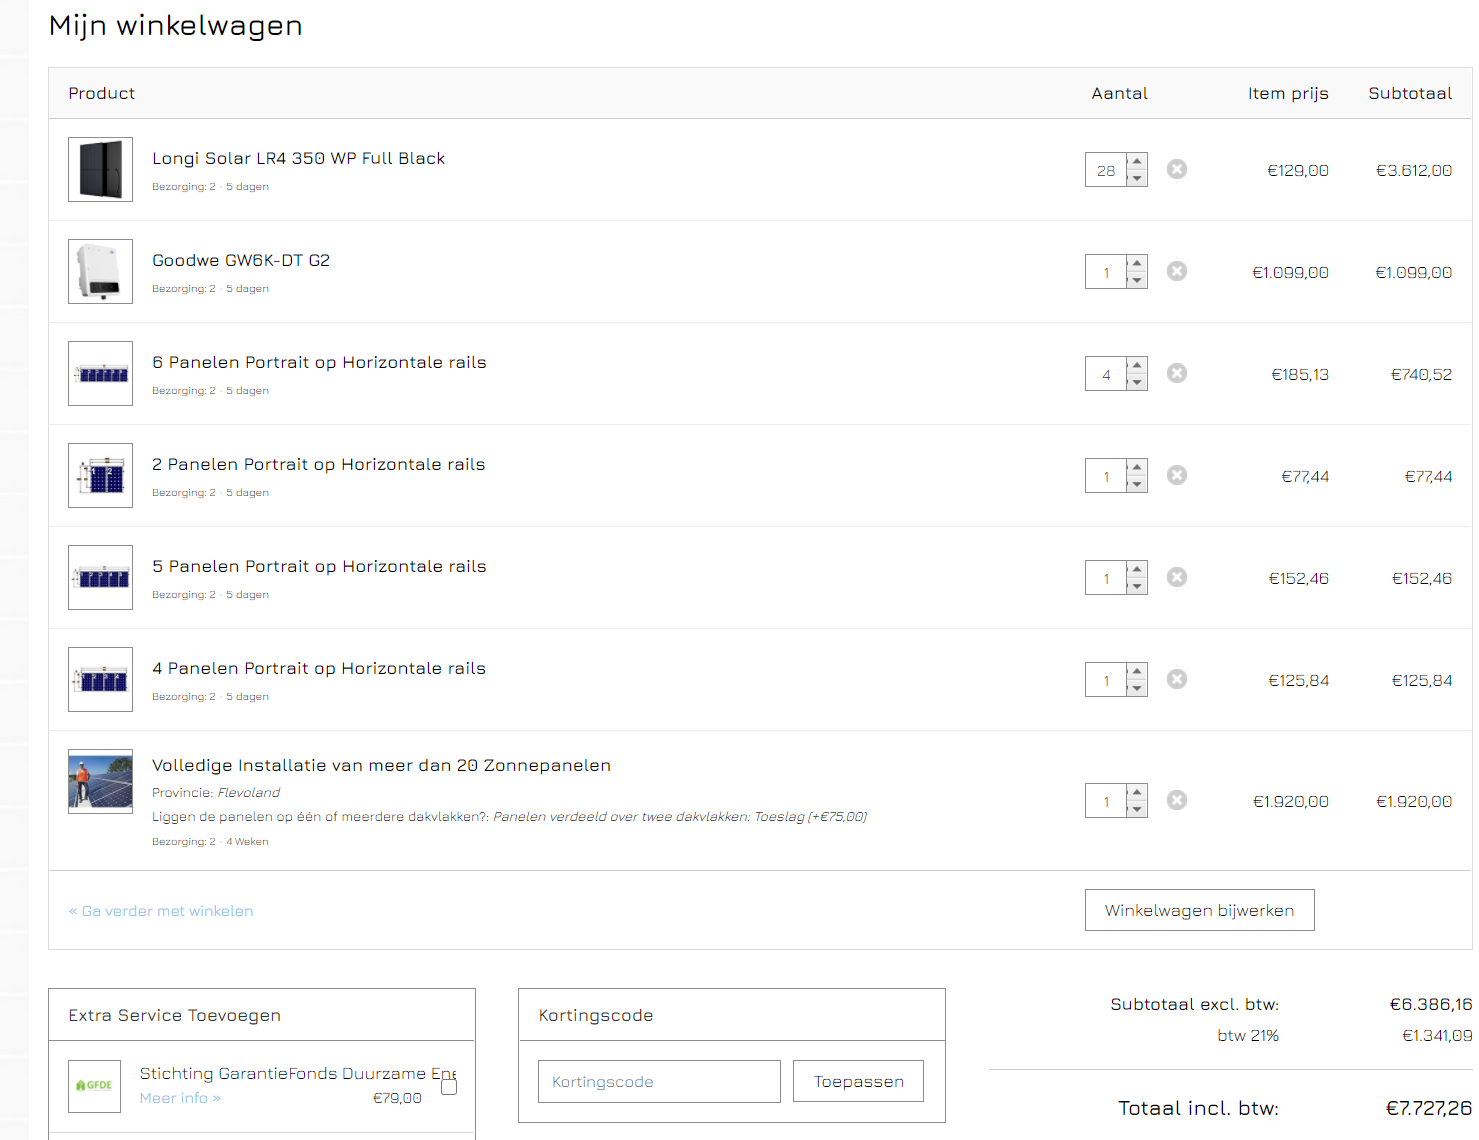
Task: Click Ga verder met winkelen link
Action: [x=161, y=911]
